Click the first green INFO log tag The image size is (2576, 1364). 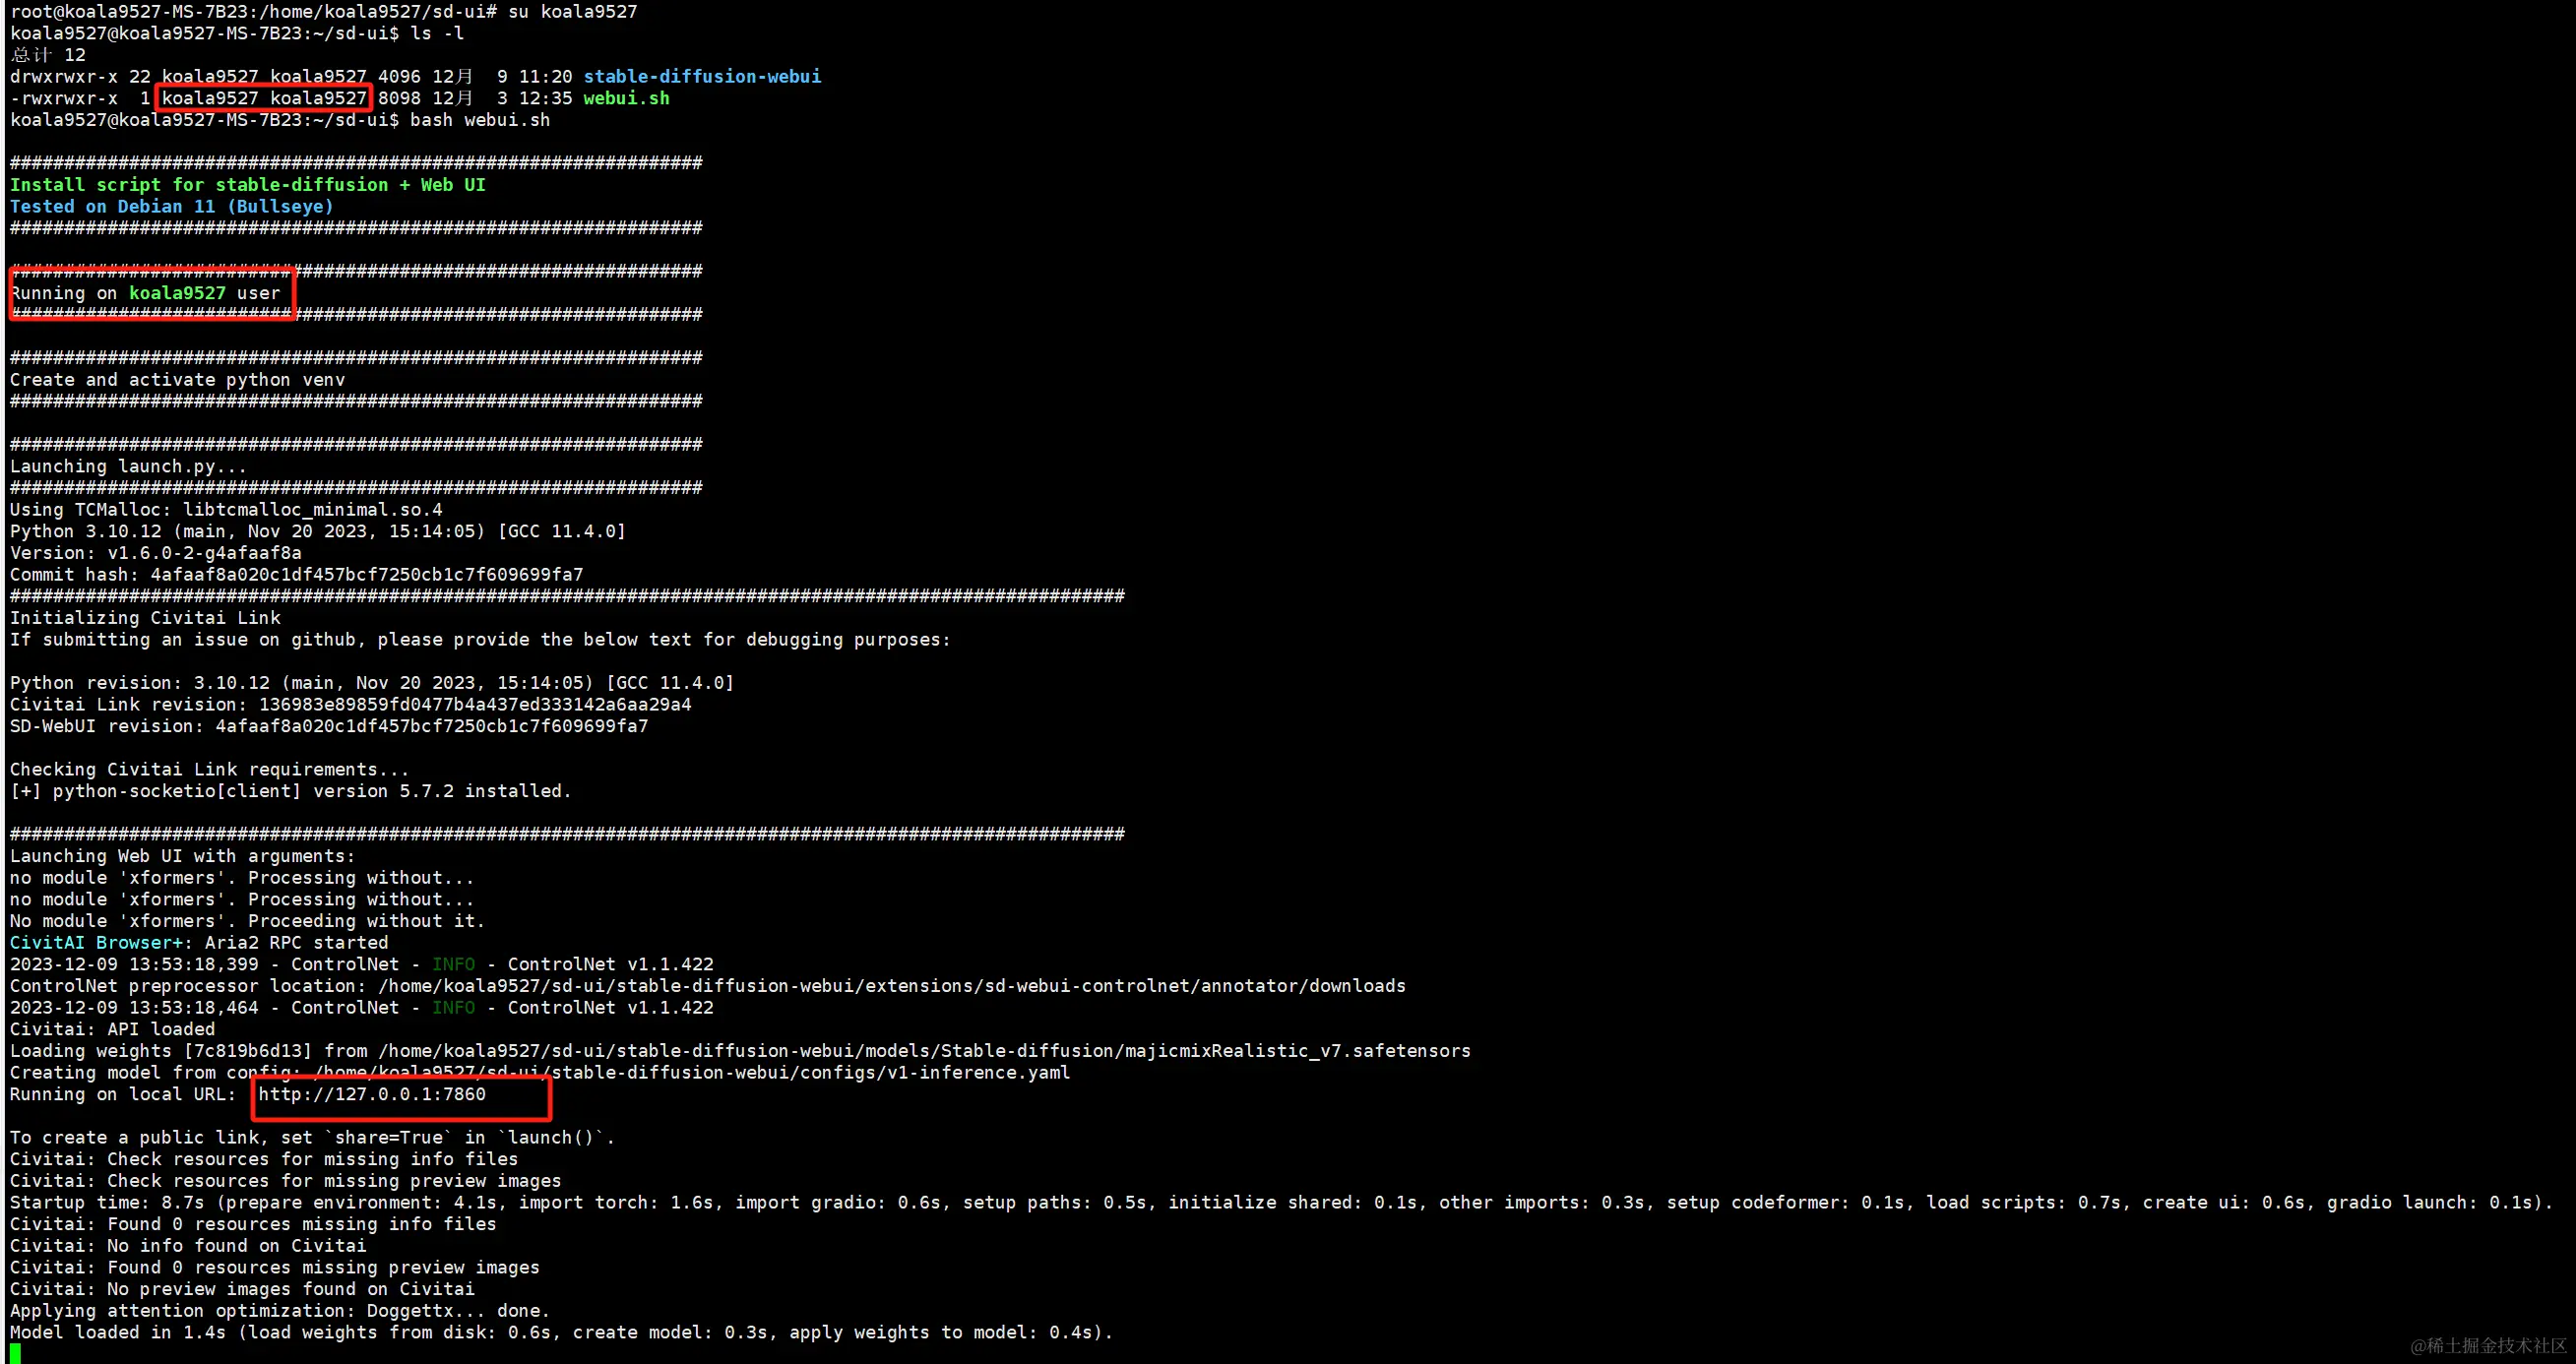point(453,964)
